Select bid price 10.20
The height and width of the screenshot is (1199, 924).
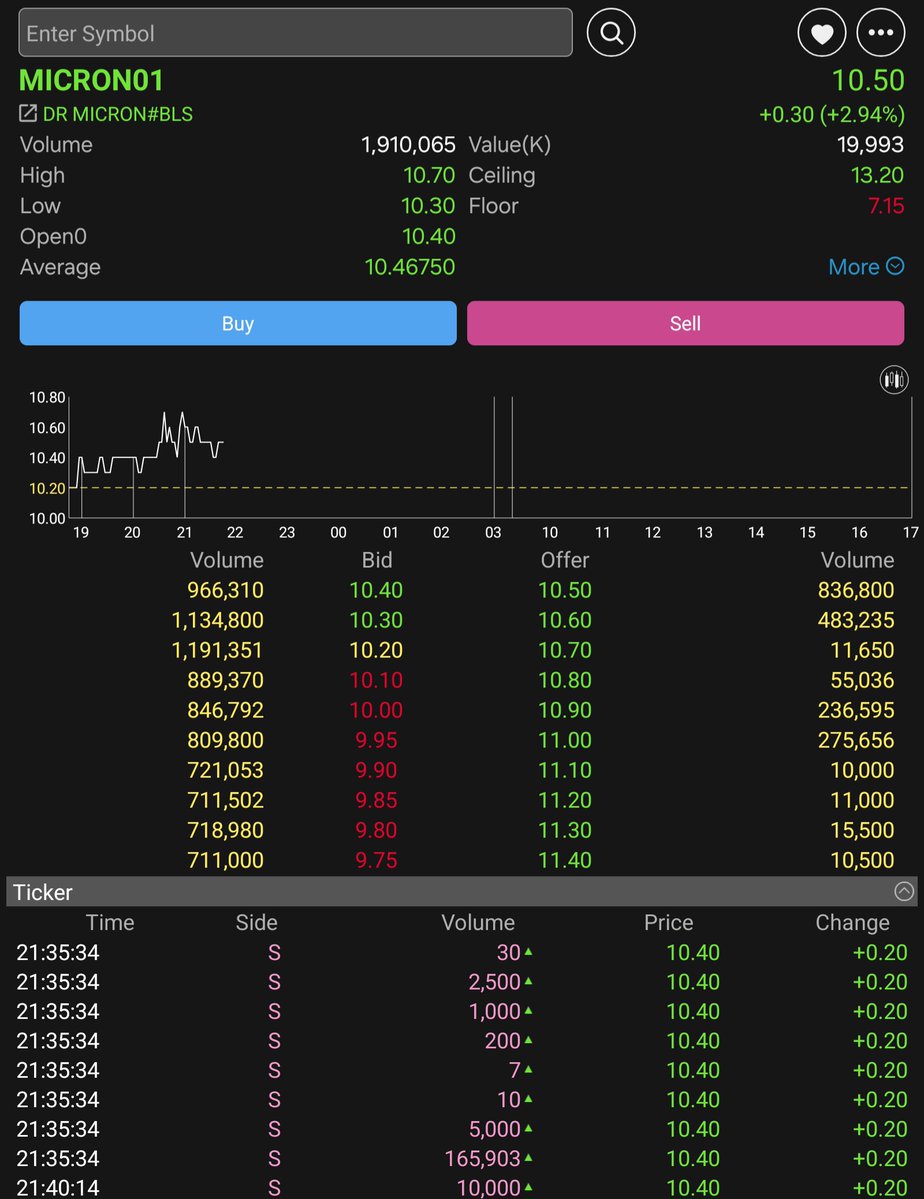(376, 649)
